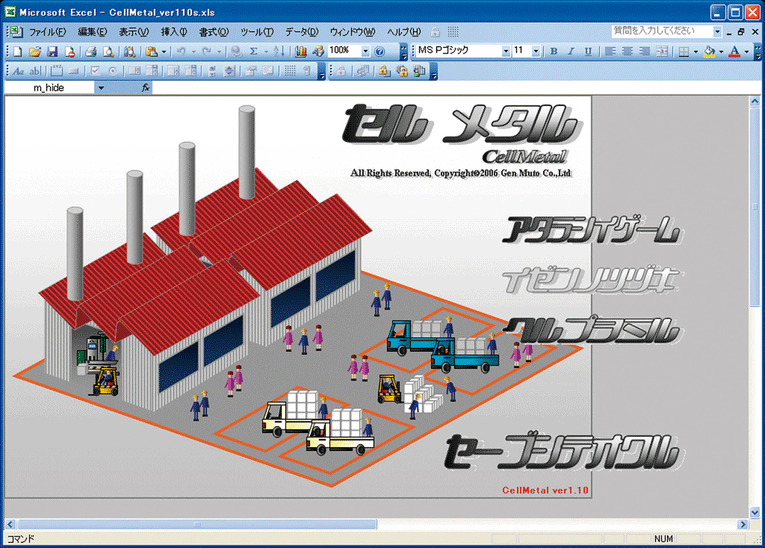Expand the MS Pゴシック font name dropdown
Image resolution: width=765 pixels, height=548 pixels.
point(506,51)
